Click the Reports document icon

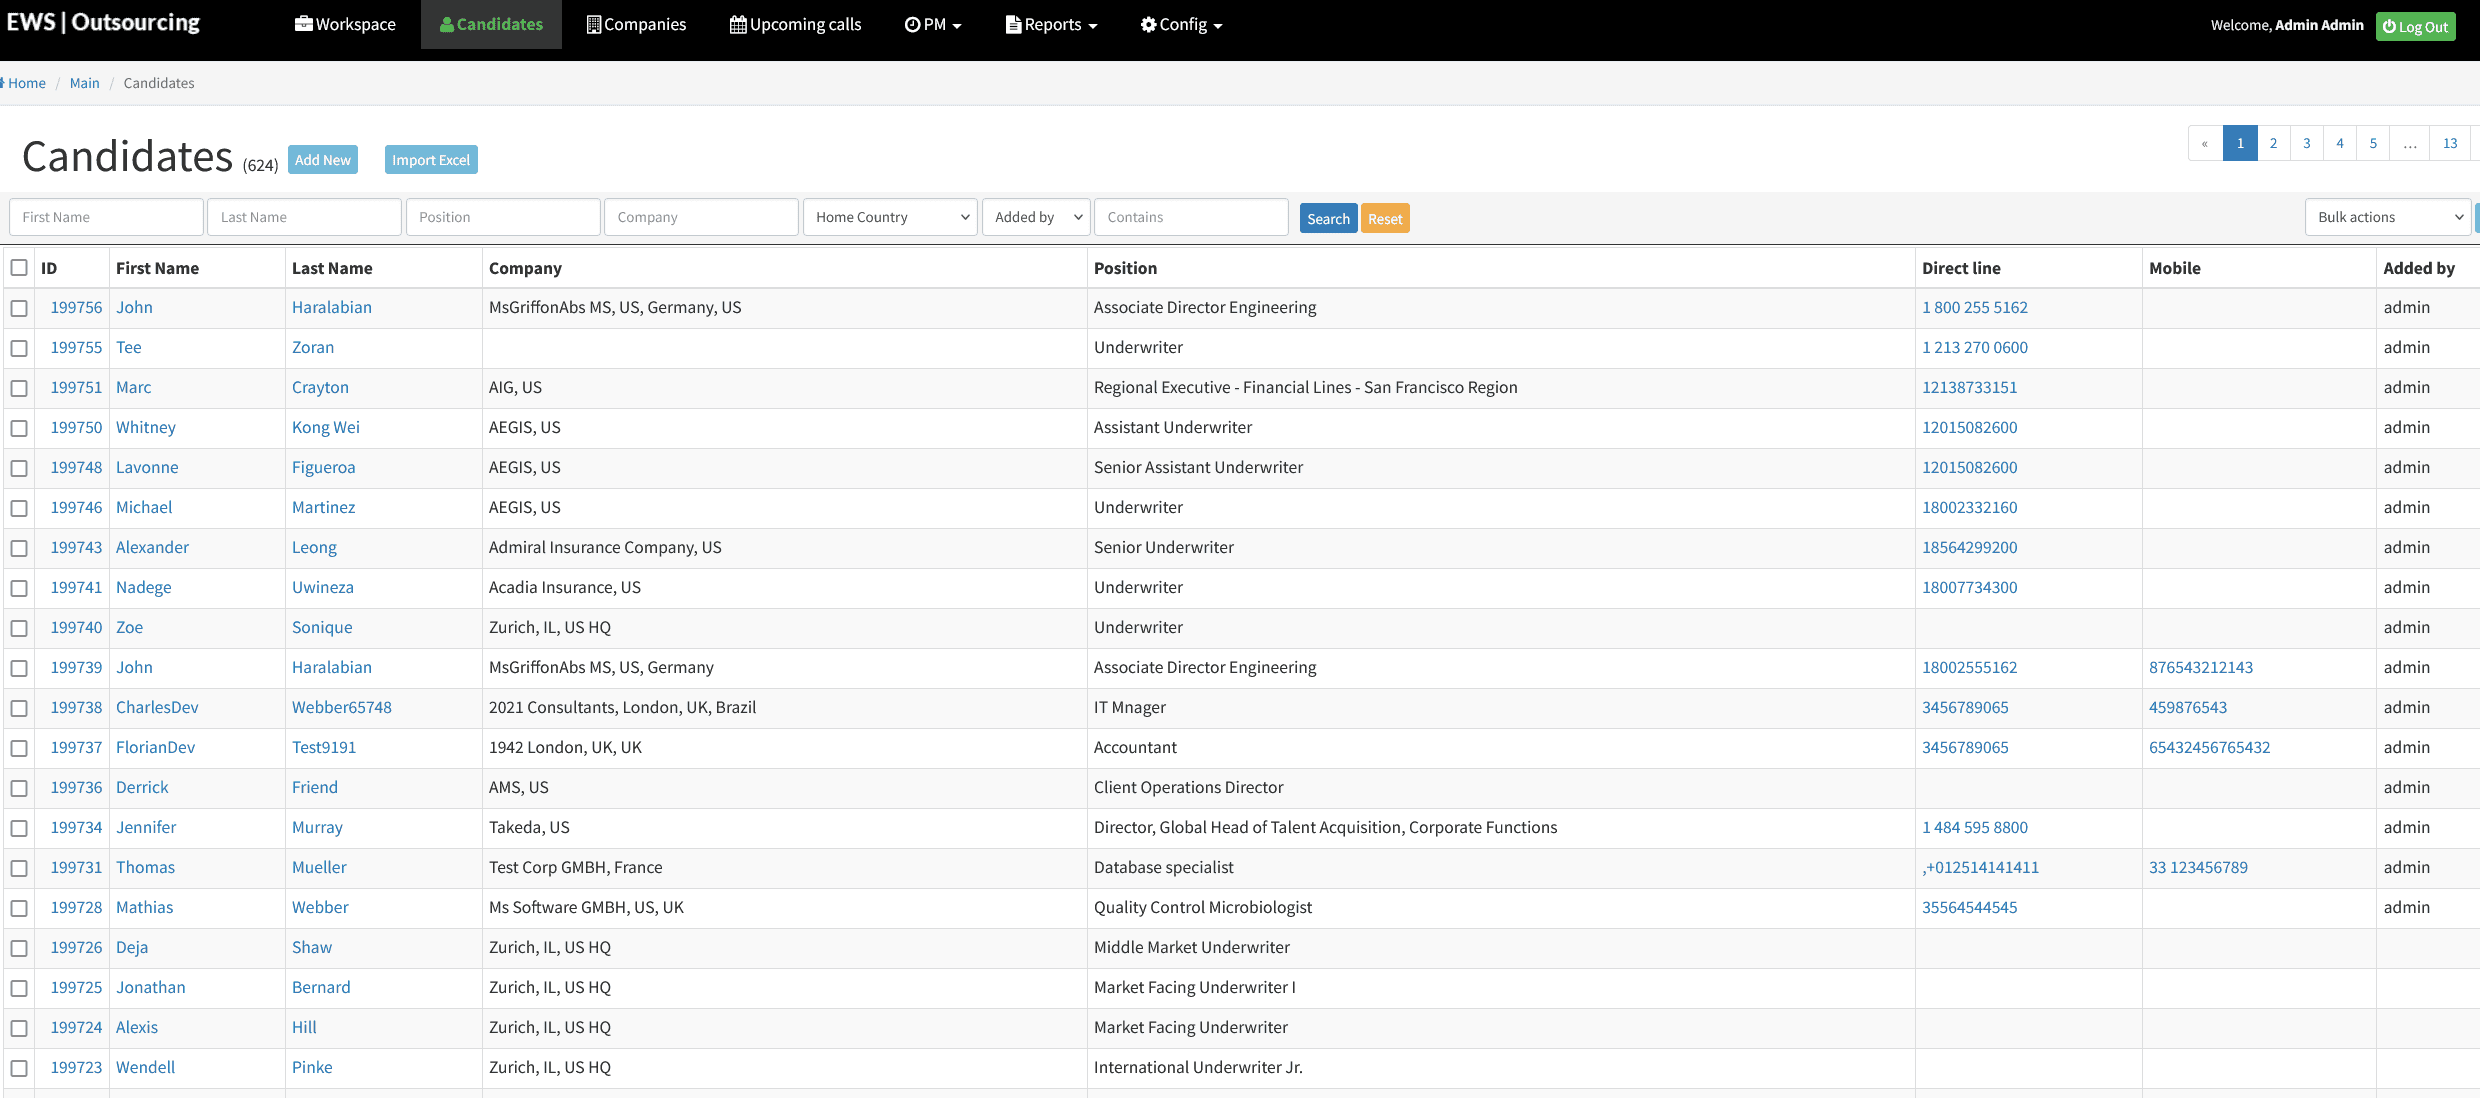click(x=1013, y=24)
